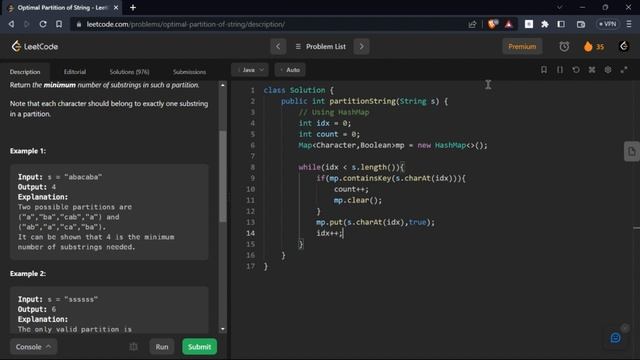Open the profile avatar menu

click(x=624, y=47)
